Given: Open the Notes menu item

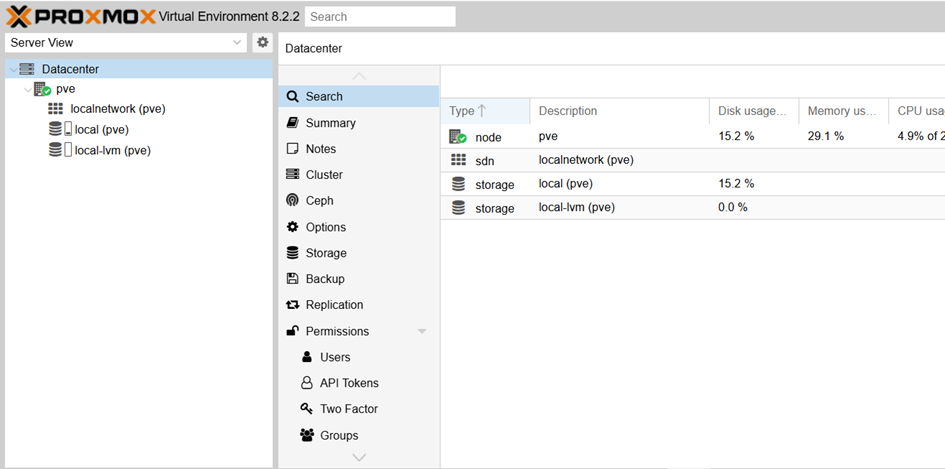Looking at the screenshot, I should [x=359, y=149].
